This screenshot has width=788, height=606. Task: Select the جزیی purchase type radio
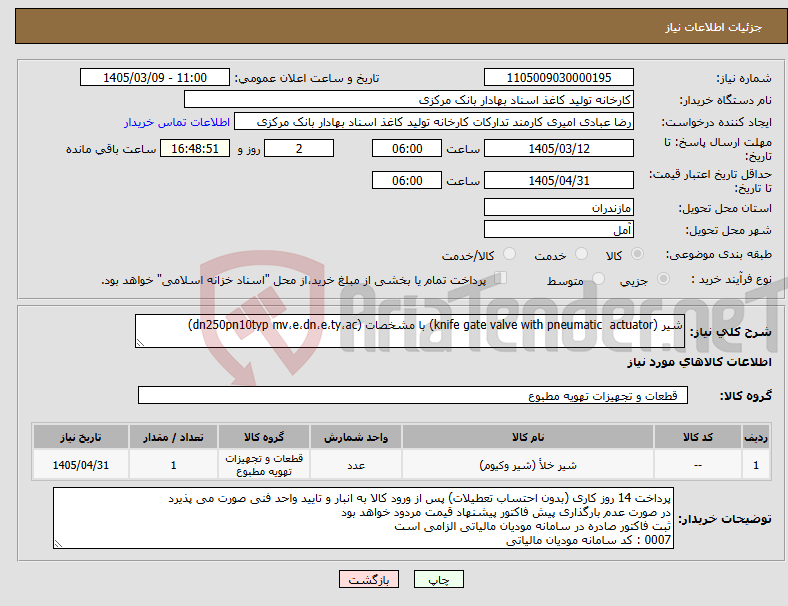pyautogui.click(x=663, y=279)
